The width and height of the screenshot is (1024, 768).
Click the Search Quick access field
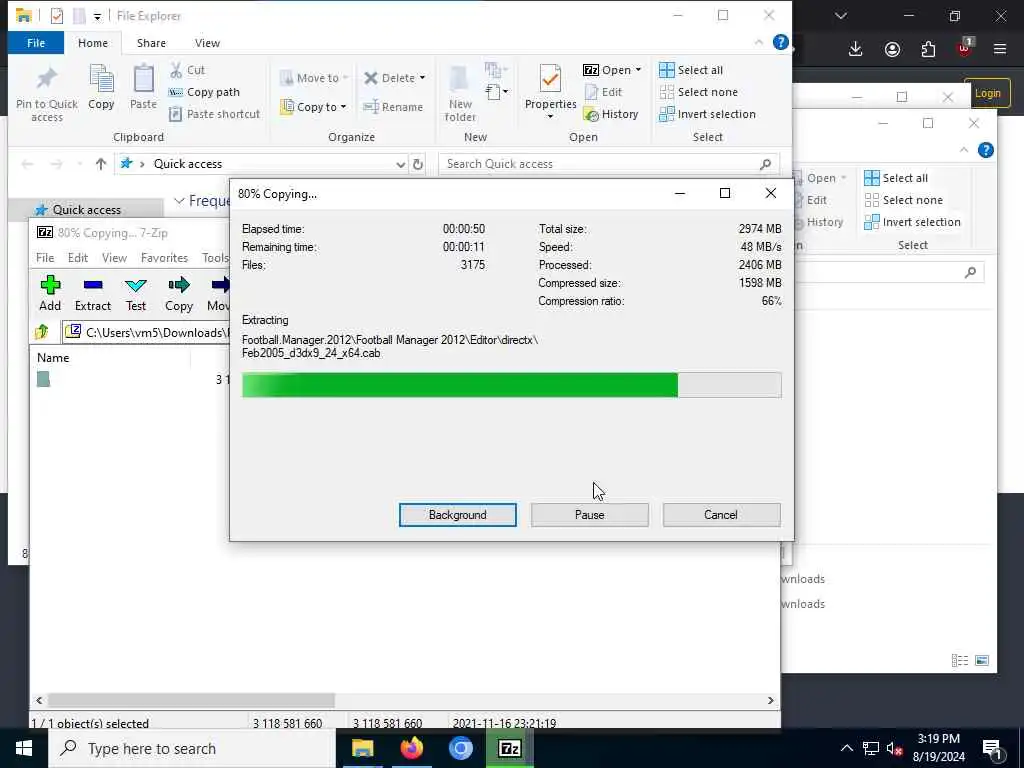609,164
